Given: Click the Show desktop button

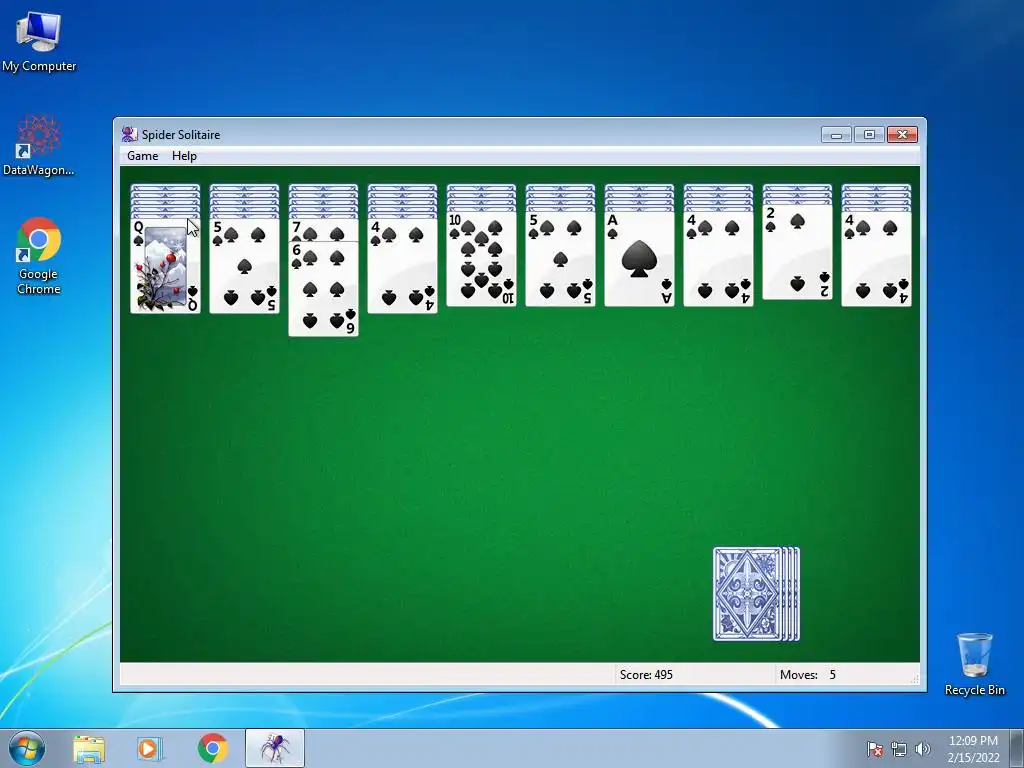Looking at the screenshot, I should pyautogui.click(x=1017, y=749).
